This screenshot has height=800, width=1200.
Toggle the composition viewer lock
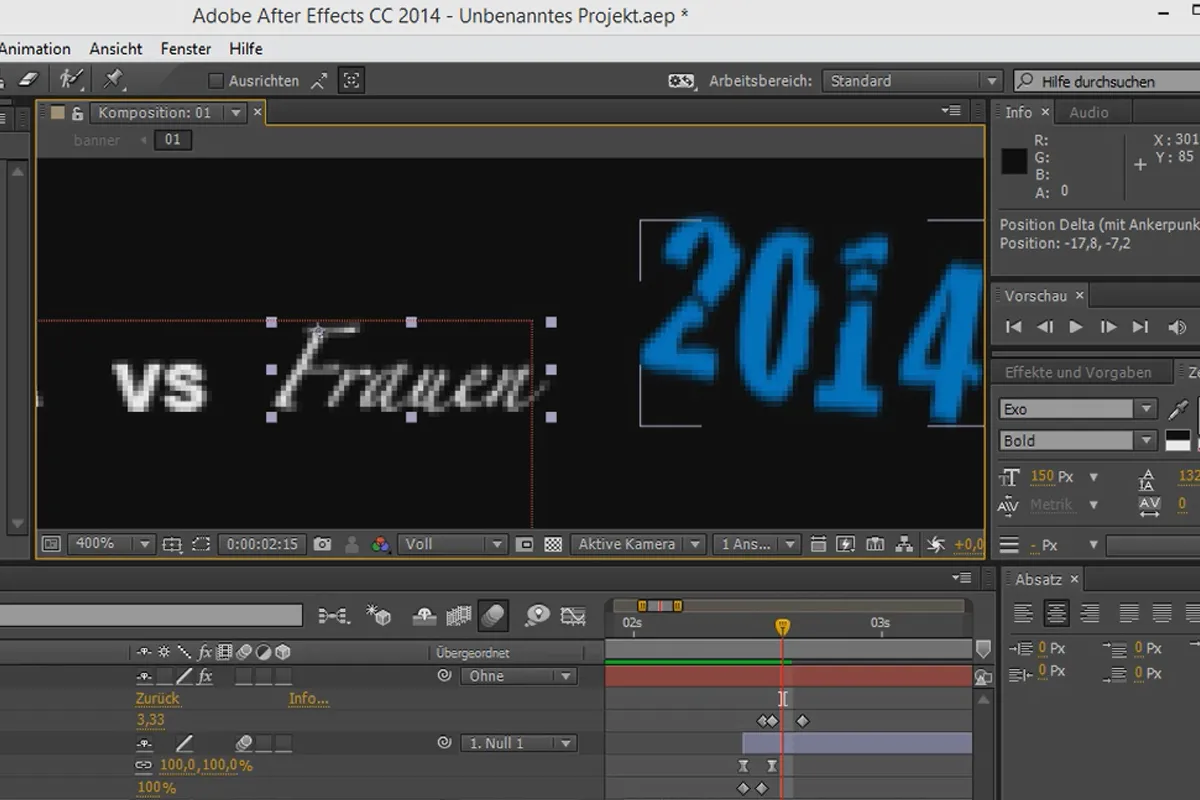77,113
